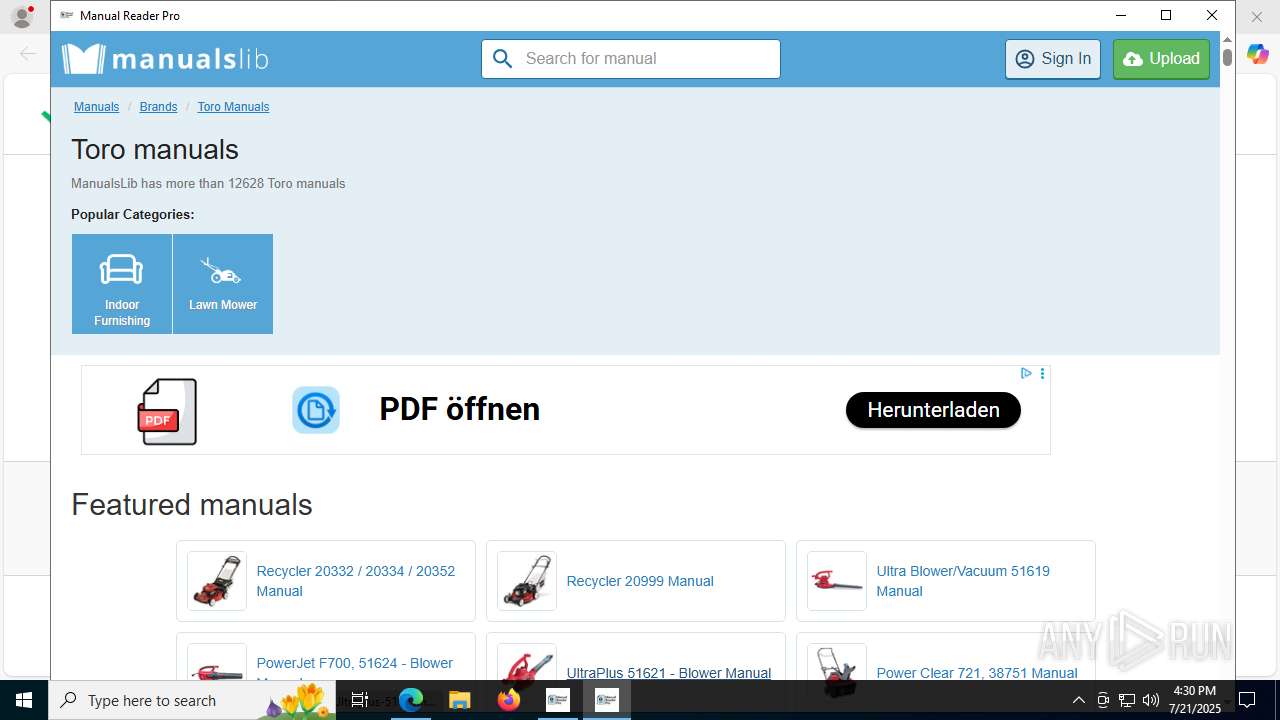This screenshot has height=720, width=1280.
Task: Focus the Search for manual field
Action: pyautogui.click(x=631, y=59)
